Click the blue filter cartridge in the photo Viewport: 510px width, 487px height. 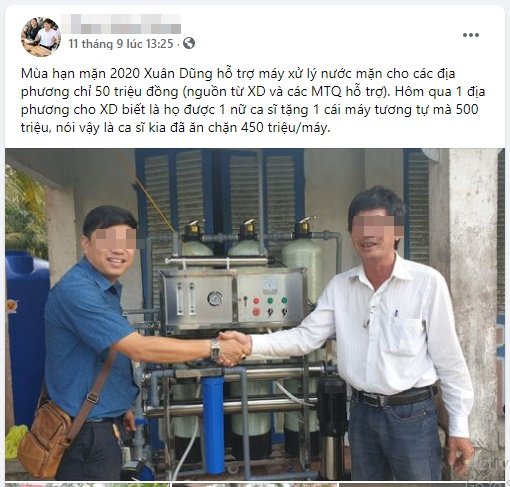pyautogui.click(x=213, y=425)
